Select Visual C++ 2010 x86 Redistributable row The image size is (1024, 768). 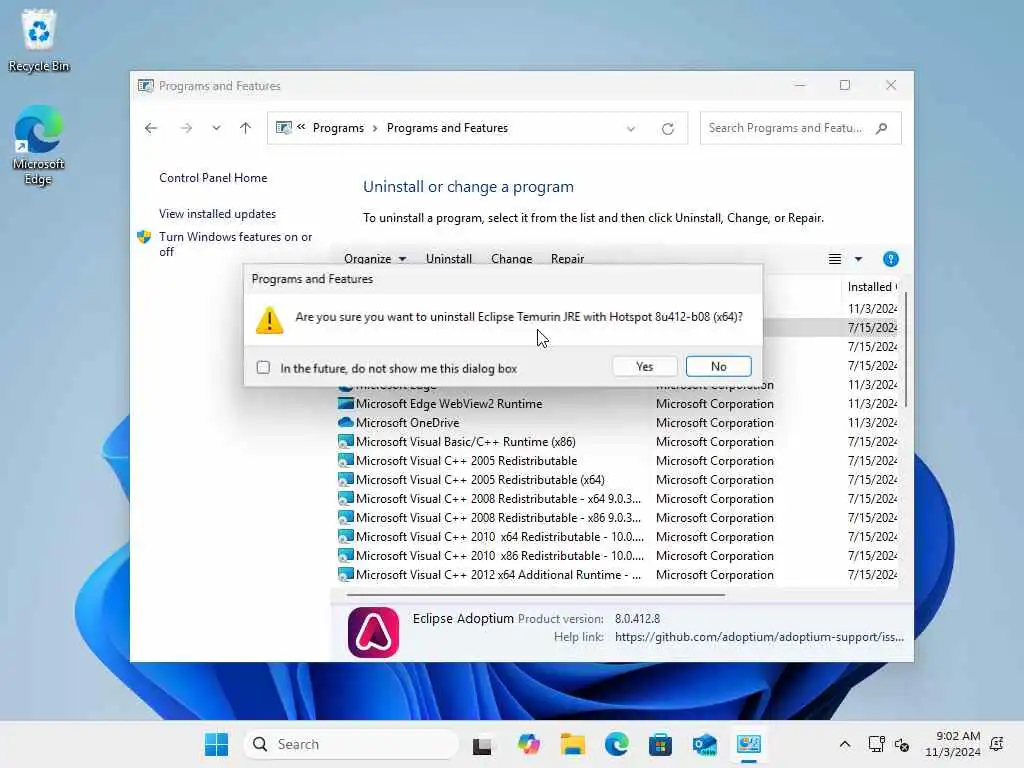pyautogui.click(x=617, y=555)
